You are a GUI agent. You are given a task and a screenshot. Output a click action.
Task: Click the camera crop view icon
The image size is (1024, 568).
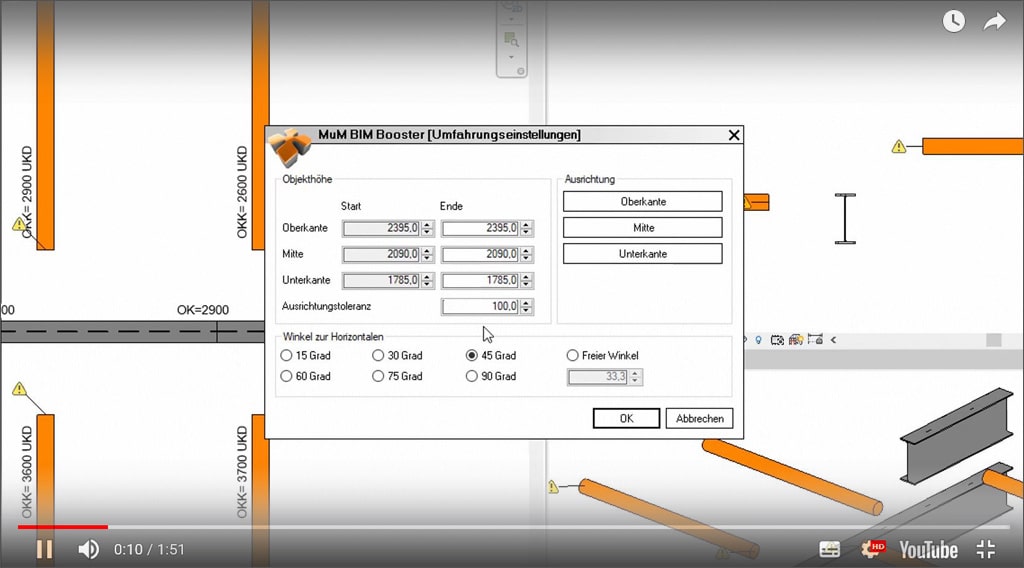pos(777,339)
